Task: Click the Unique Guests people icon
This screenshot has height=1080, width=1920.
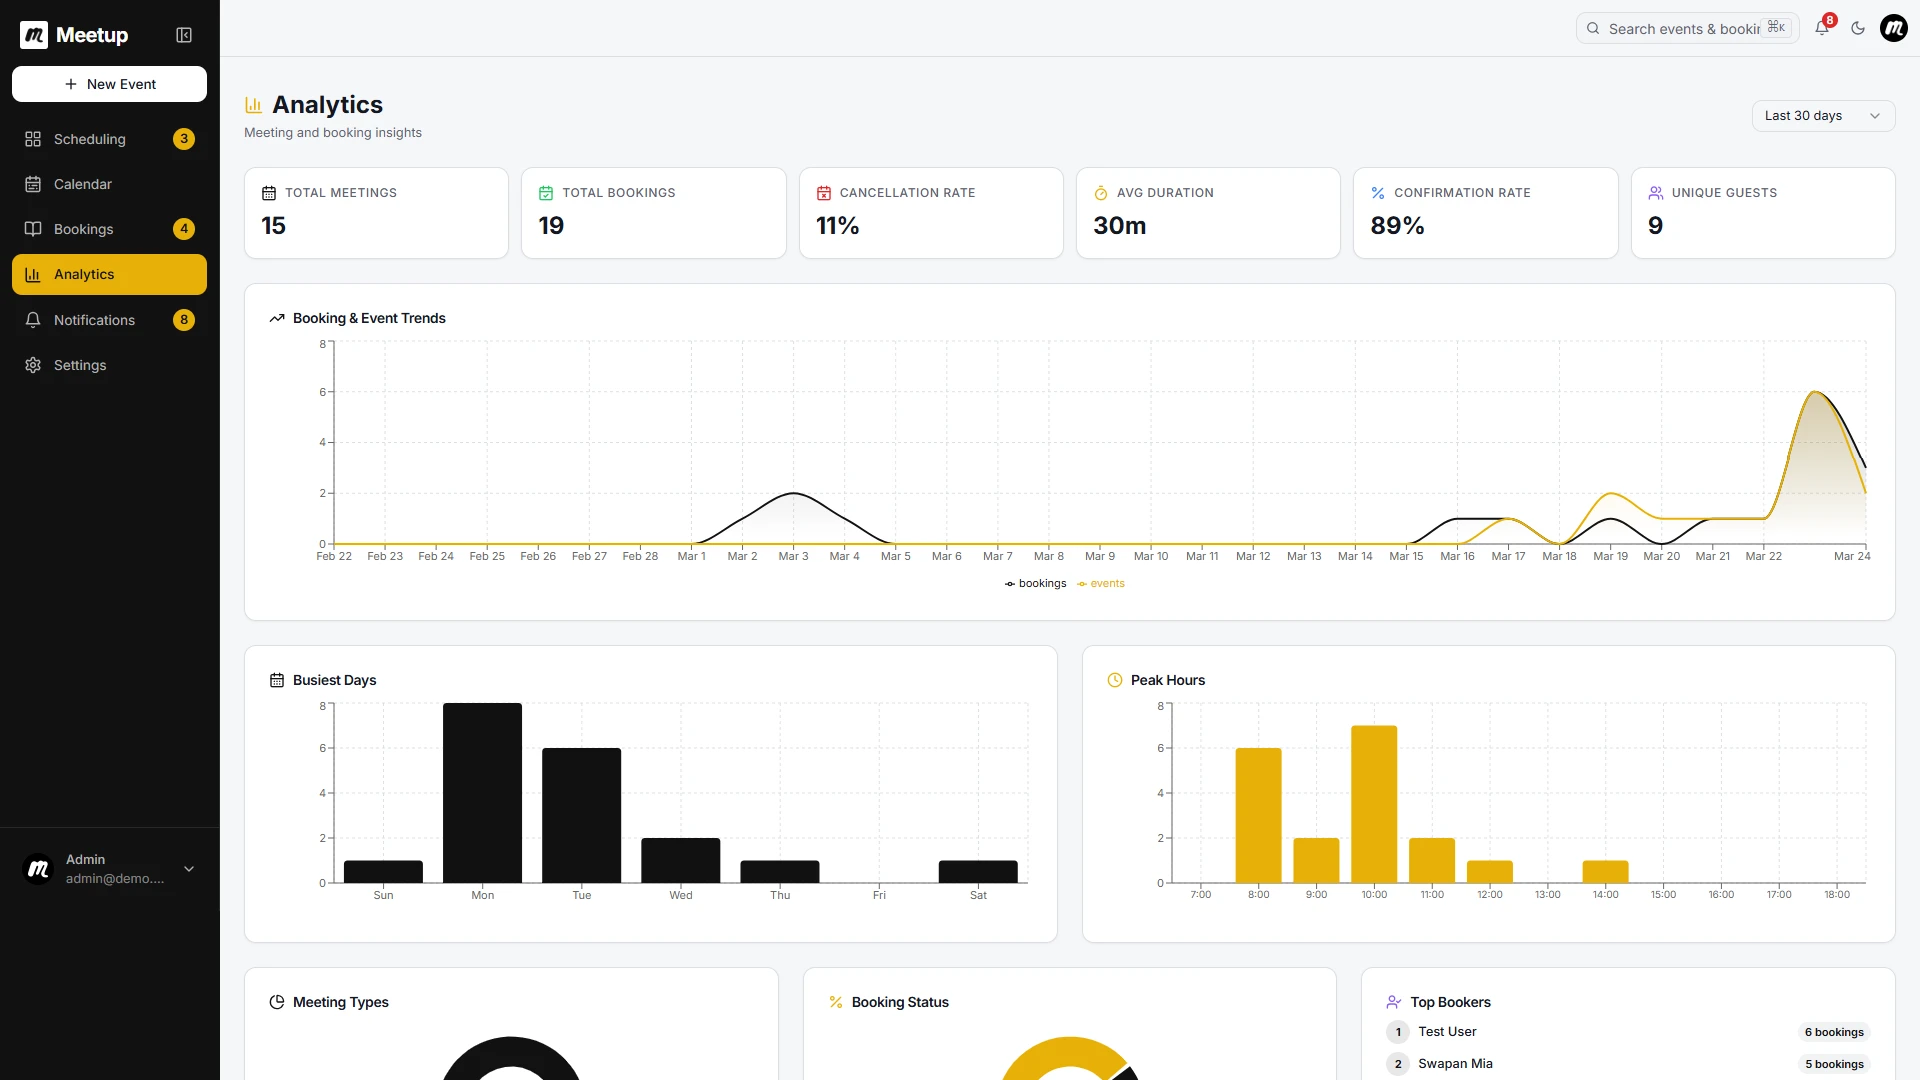Action: tap(1656, 193)
